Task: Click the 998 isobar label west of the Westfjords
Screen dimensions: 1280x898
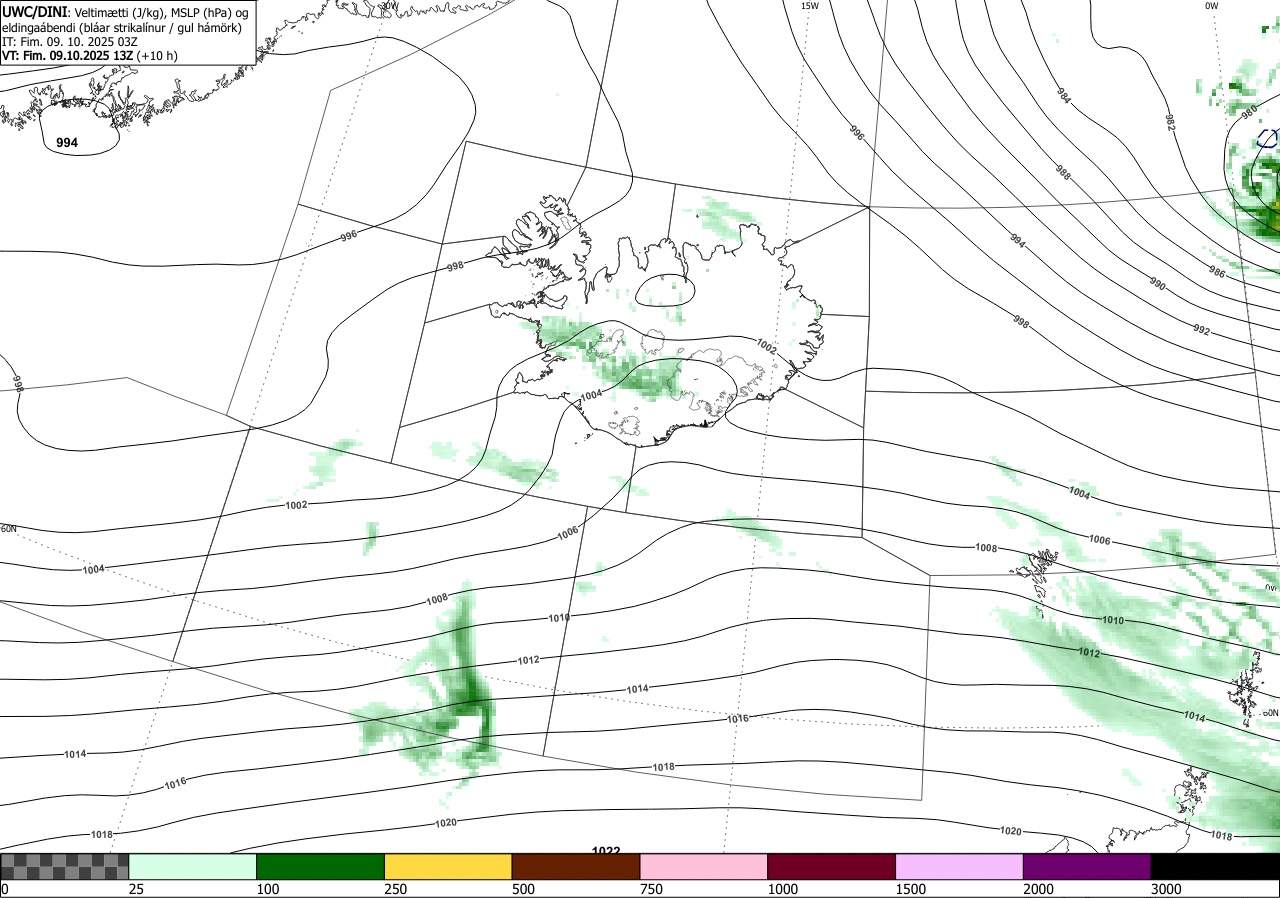Action: click(455, 266)
